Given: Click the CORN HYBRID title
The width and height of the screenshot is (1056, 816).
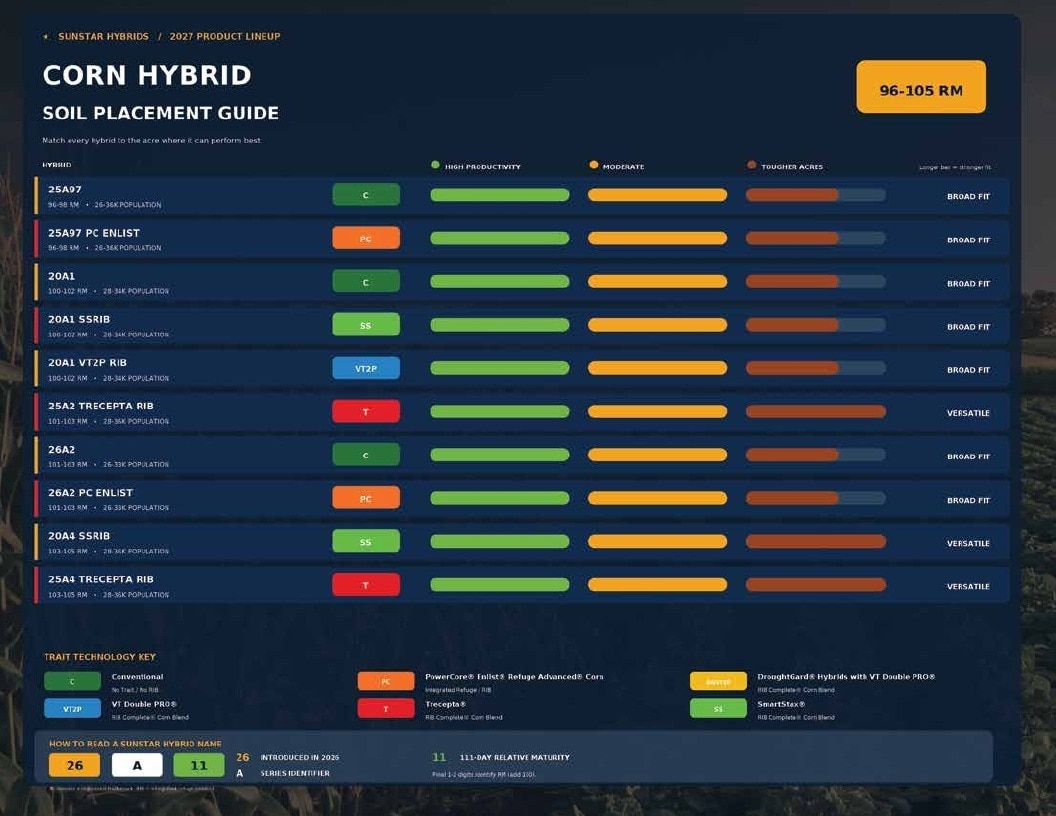Looking at the screenshot, I should 147,75.
